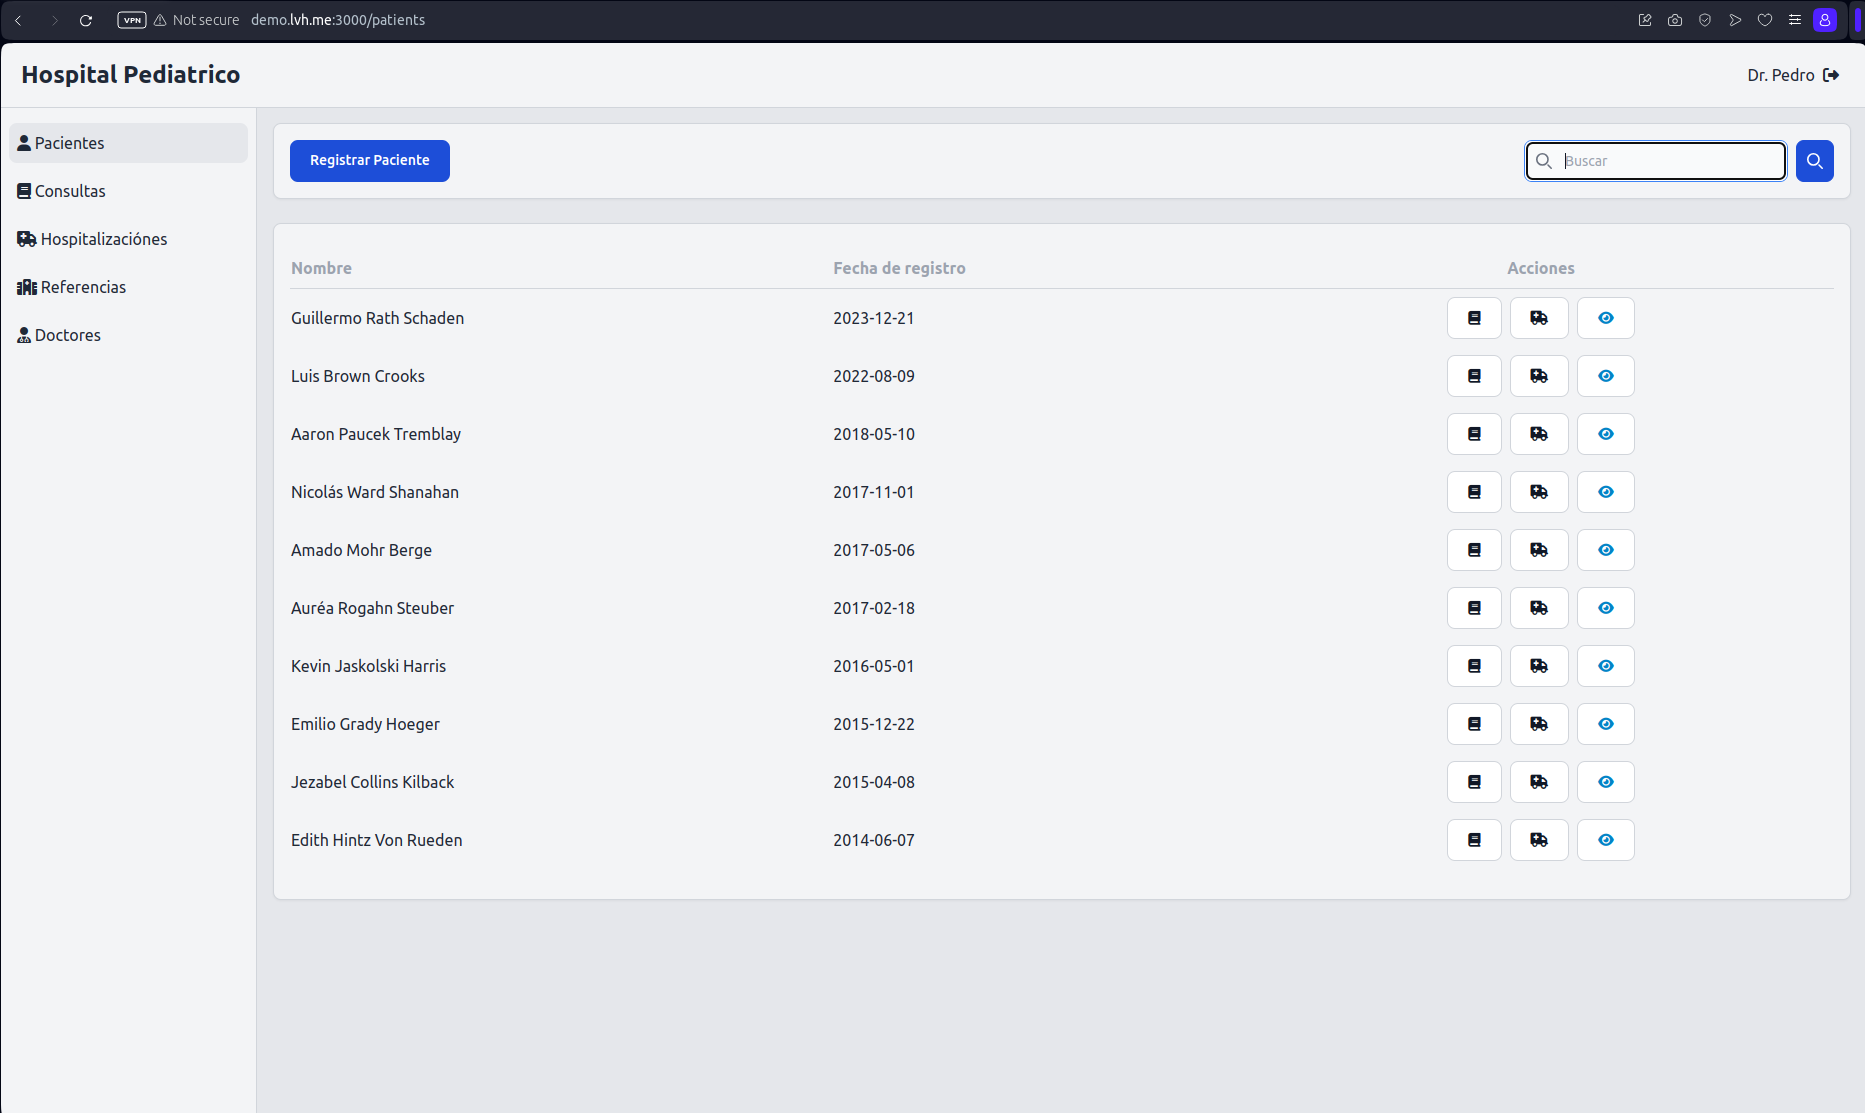Click ambulance icon for Auréa Rogahn Steuber

coord(1539,608)
